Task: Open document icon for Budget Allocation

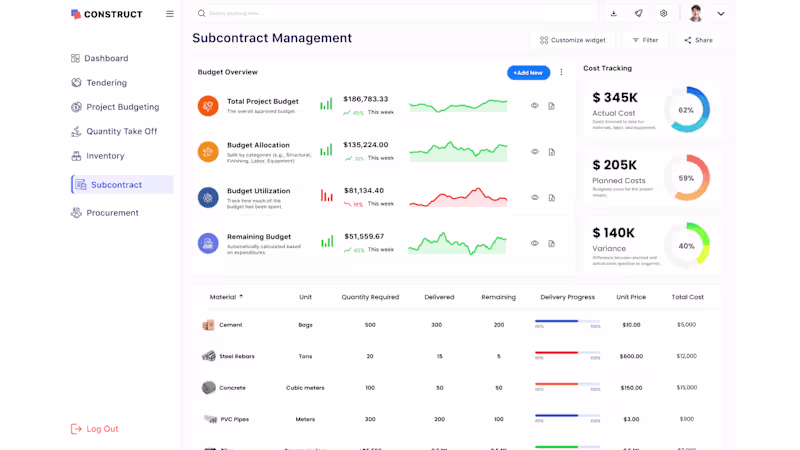Action: point(552,152)
